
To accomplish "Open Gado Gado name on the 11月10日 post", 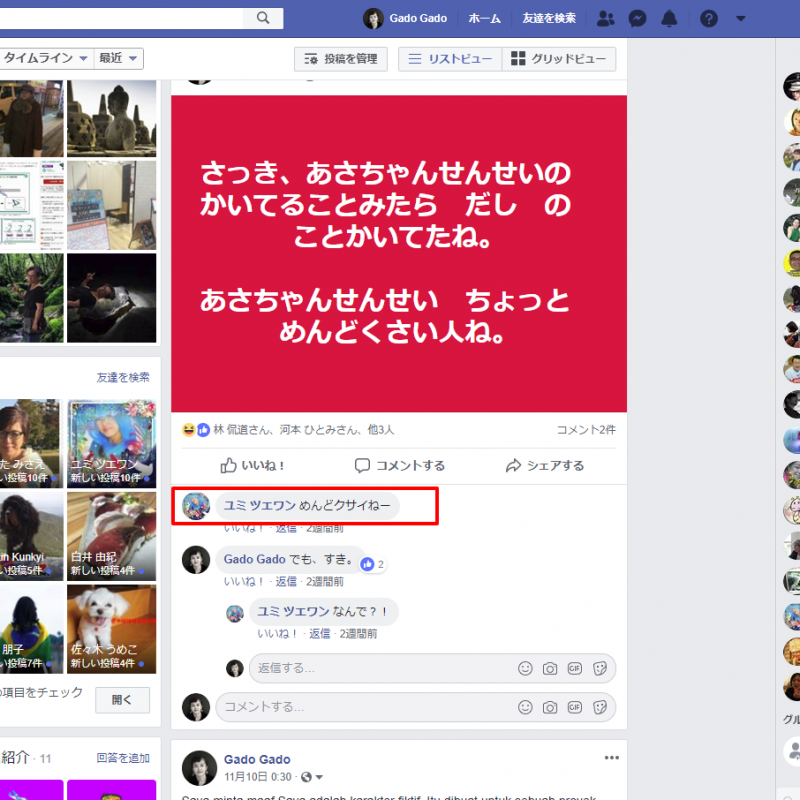I will click(257, 759).
